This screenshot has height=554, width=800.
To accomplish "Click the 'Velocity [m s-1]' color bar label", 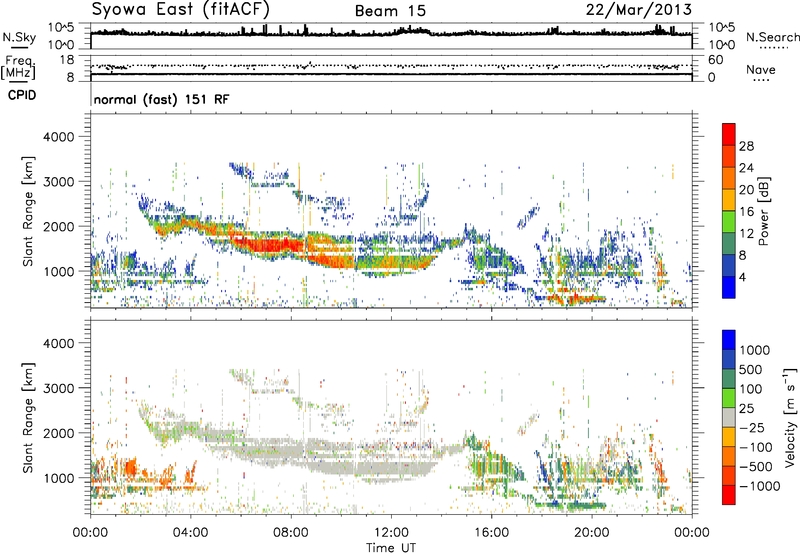I will click(790, 417).
